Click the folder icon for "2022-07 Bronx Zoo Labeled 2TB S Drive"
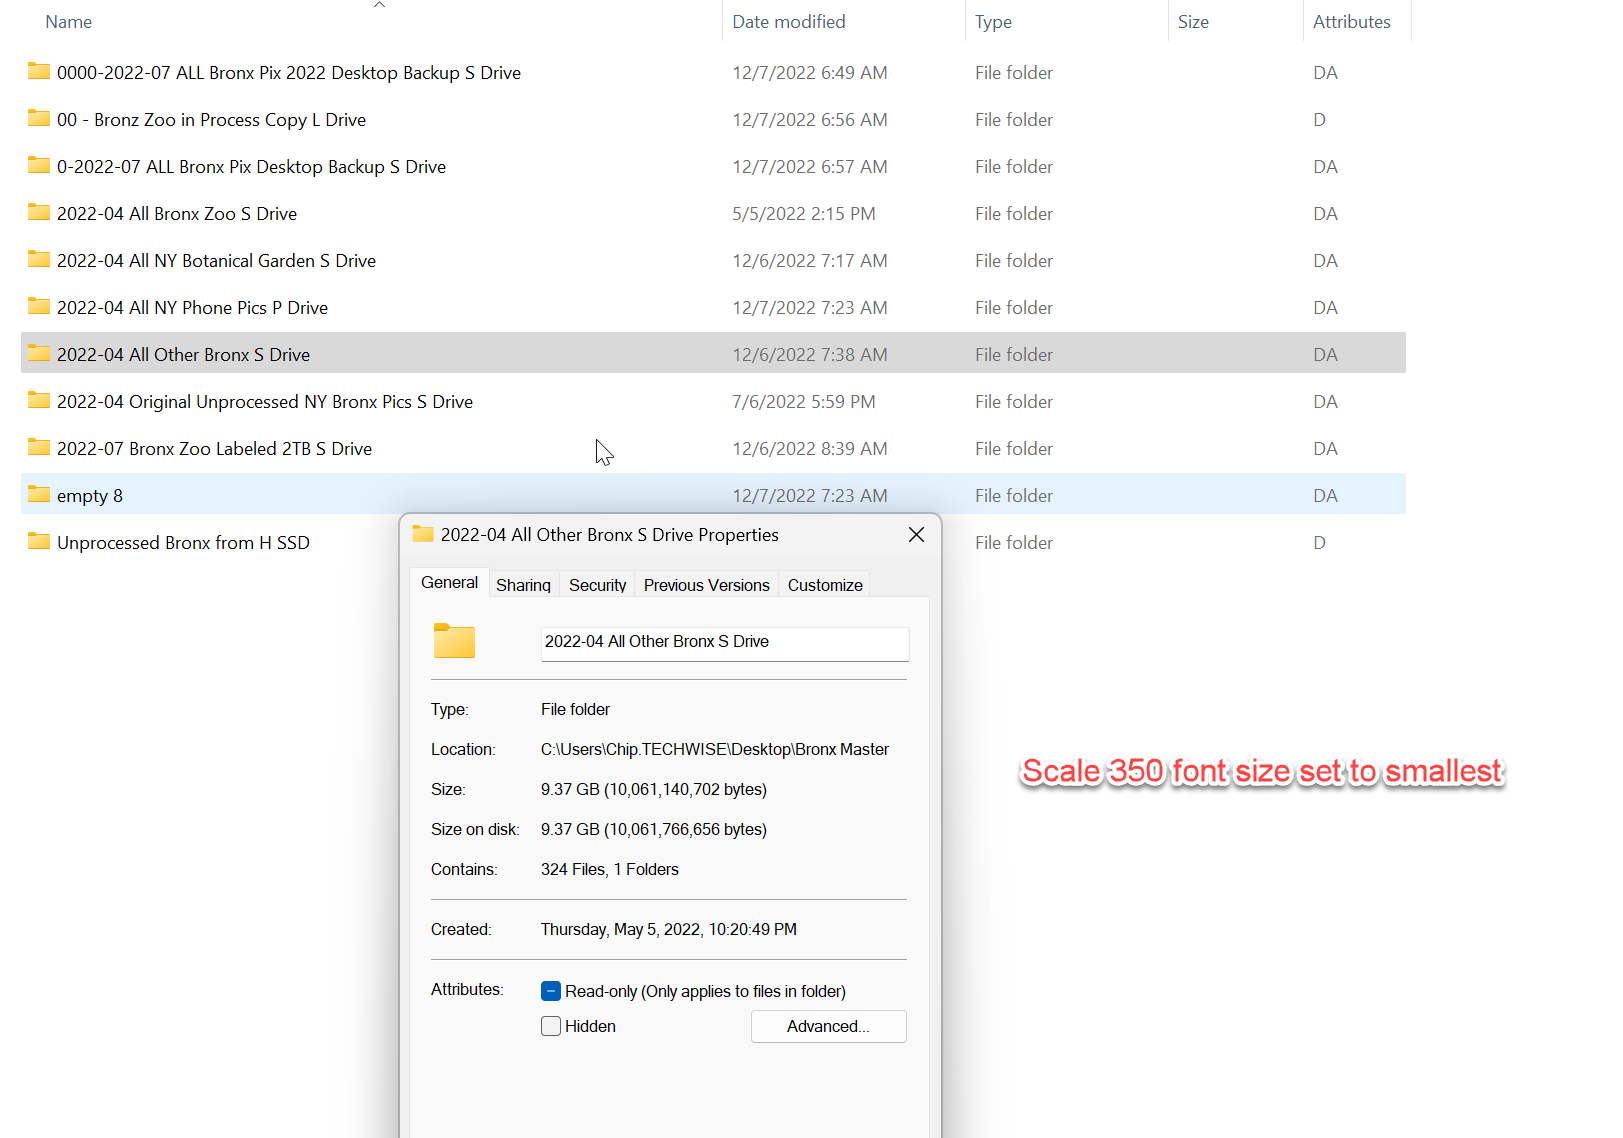The height and width of the screenshot is (1138, 1623). tap(39, 448)
